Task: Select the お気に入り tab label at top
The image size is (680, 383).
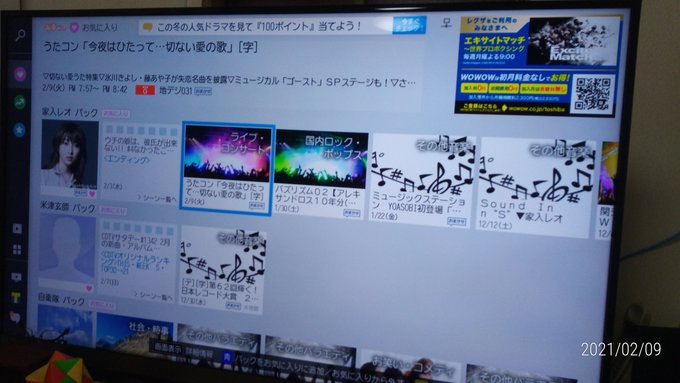Action: pyautogui.click(x=100, y=27)
